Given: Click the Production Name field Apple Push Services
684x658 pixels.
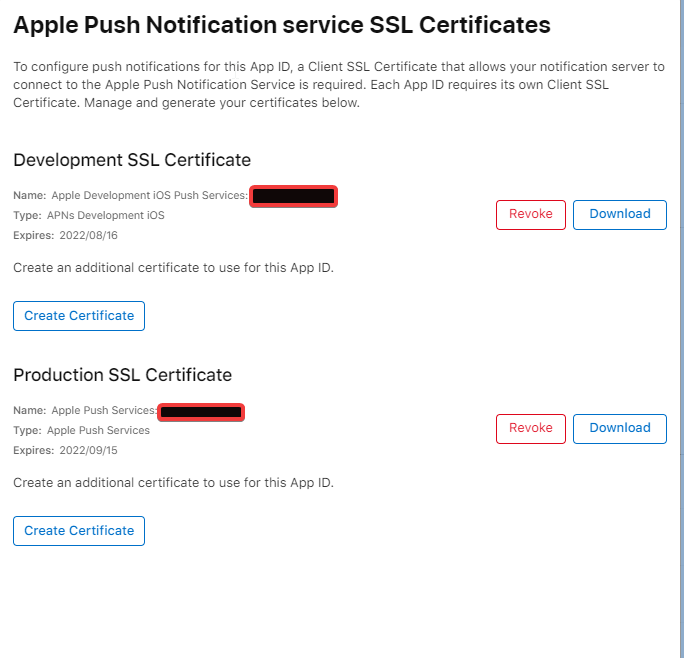Looking at the screenshot, I should pos(103,411).
